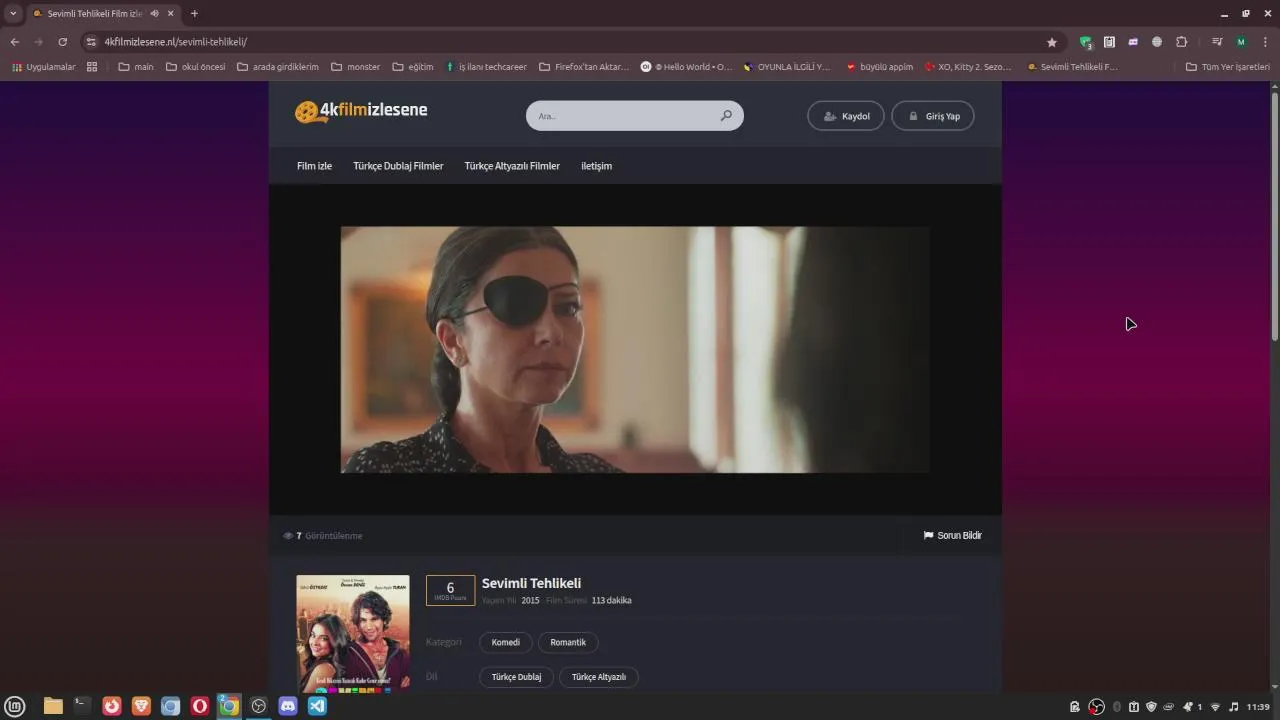This screenshot has height=720, width=1280.
Task: Click the movie video player frame
Action: pos(635,350)
